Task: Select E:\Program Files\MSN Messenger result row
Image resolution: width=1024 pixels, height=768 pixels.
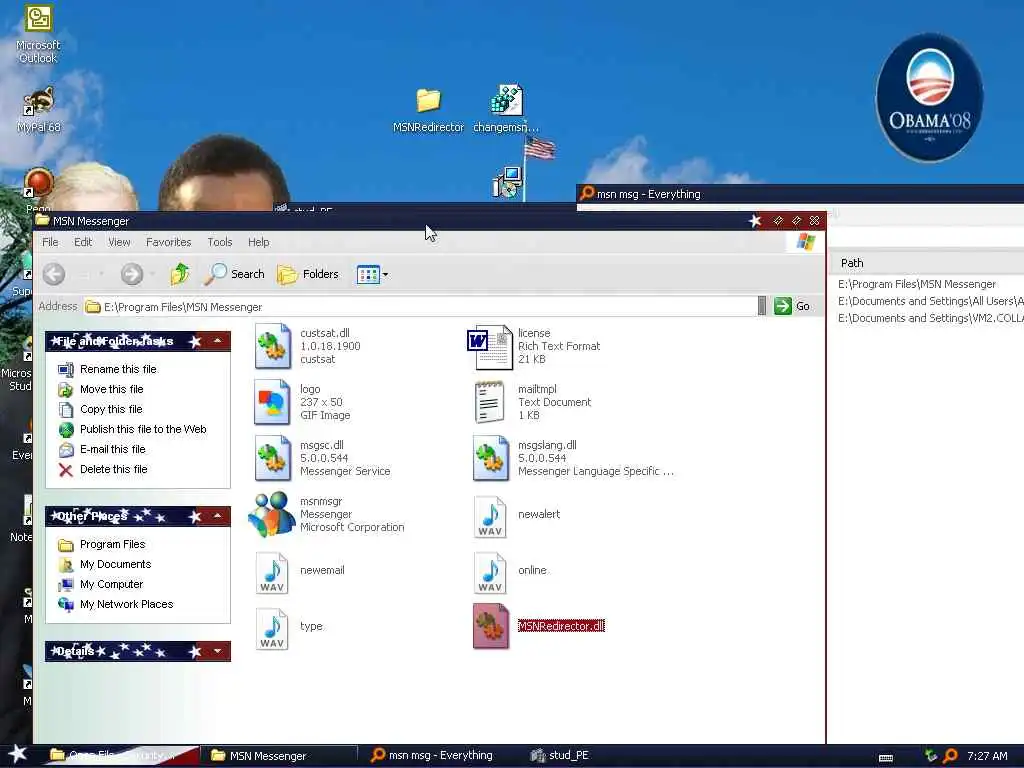Action: click(x=917, y=284)
